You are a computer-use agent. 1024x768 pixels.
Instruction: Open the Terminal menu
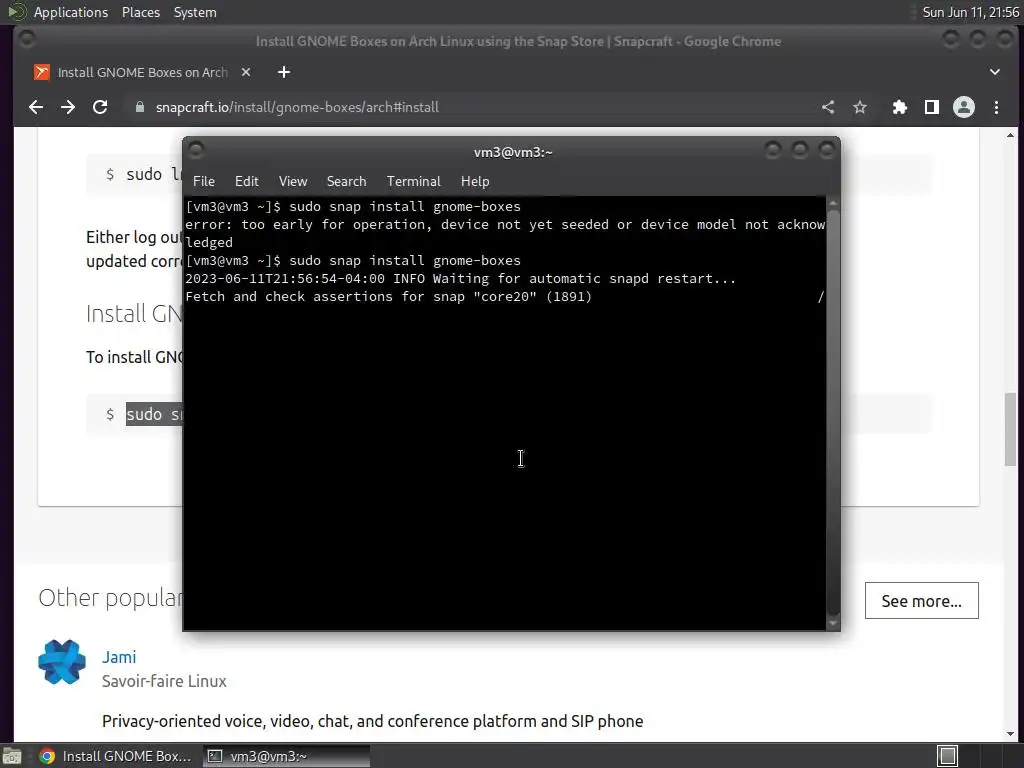point(413,181)
